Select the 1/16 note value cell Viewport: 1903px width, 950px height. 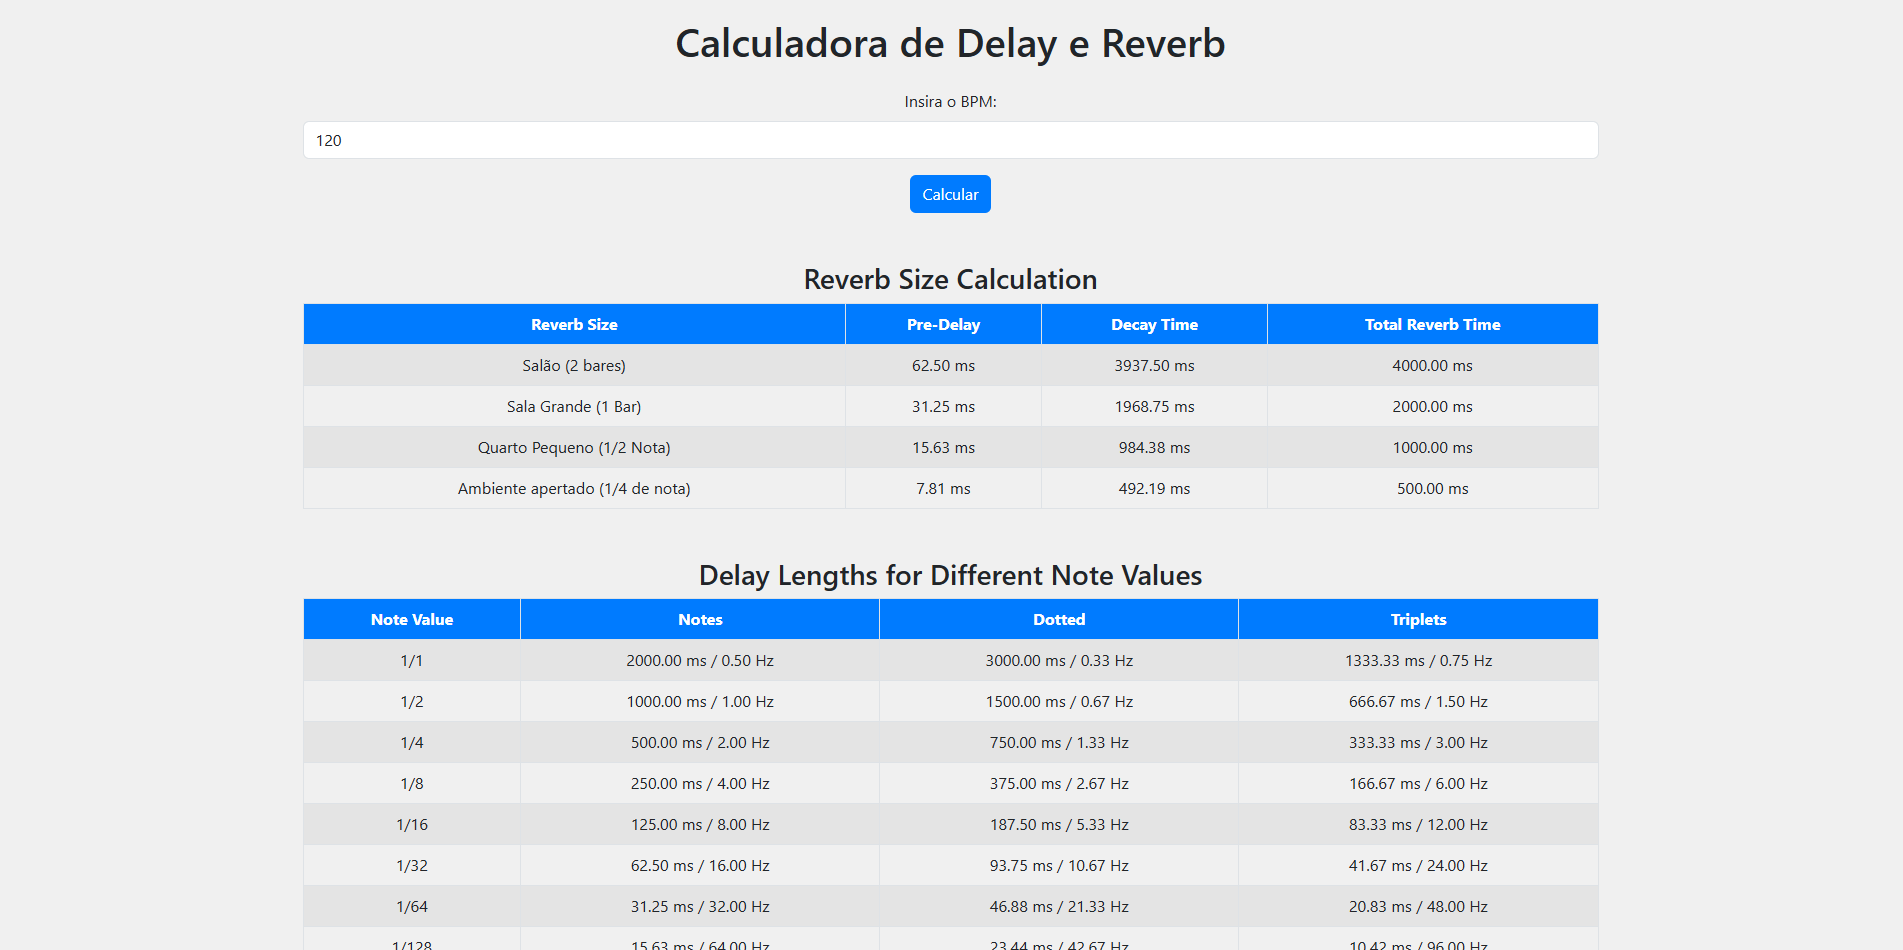[x=411, y=824]
